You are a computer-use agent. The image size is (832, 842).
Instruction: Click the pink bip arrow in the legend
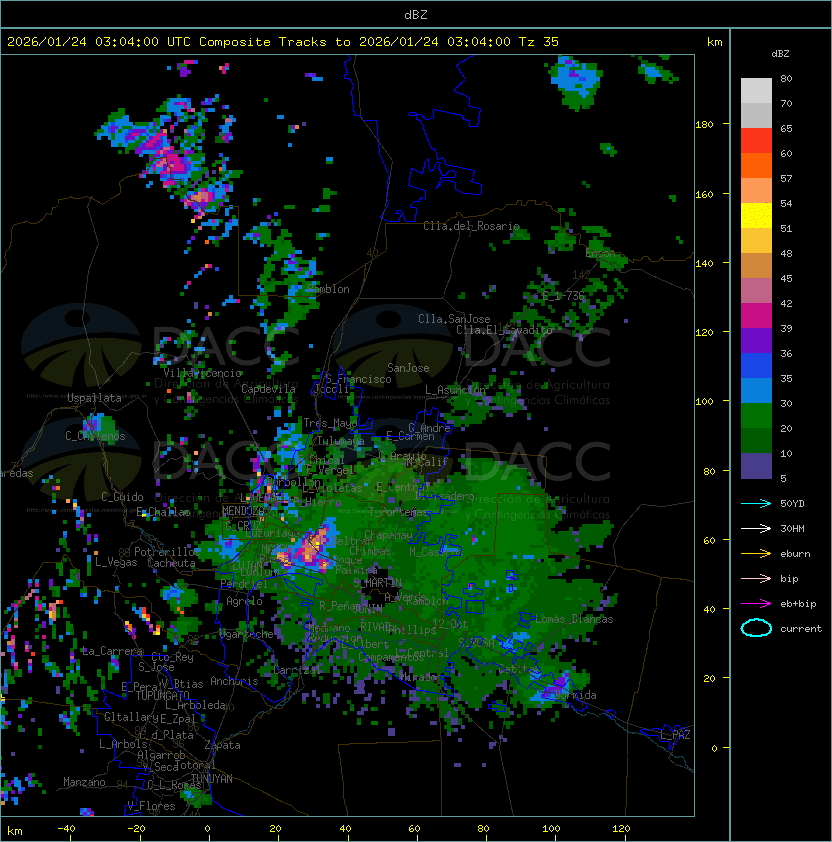[756, 578]
